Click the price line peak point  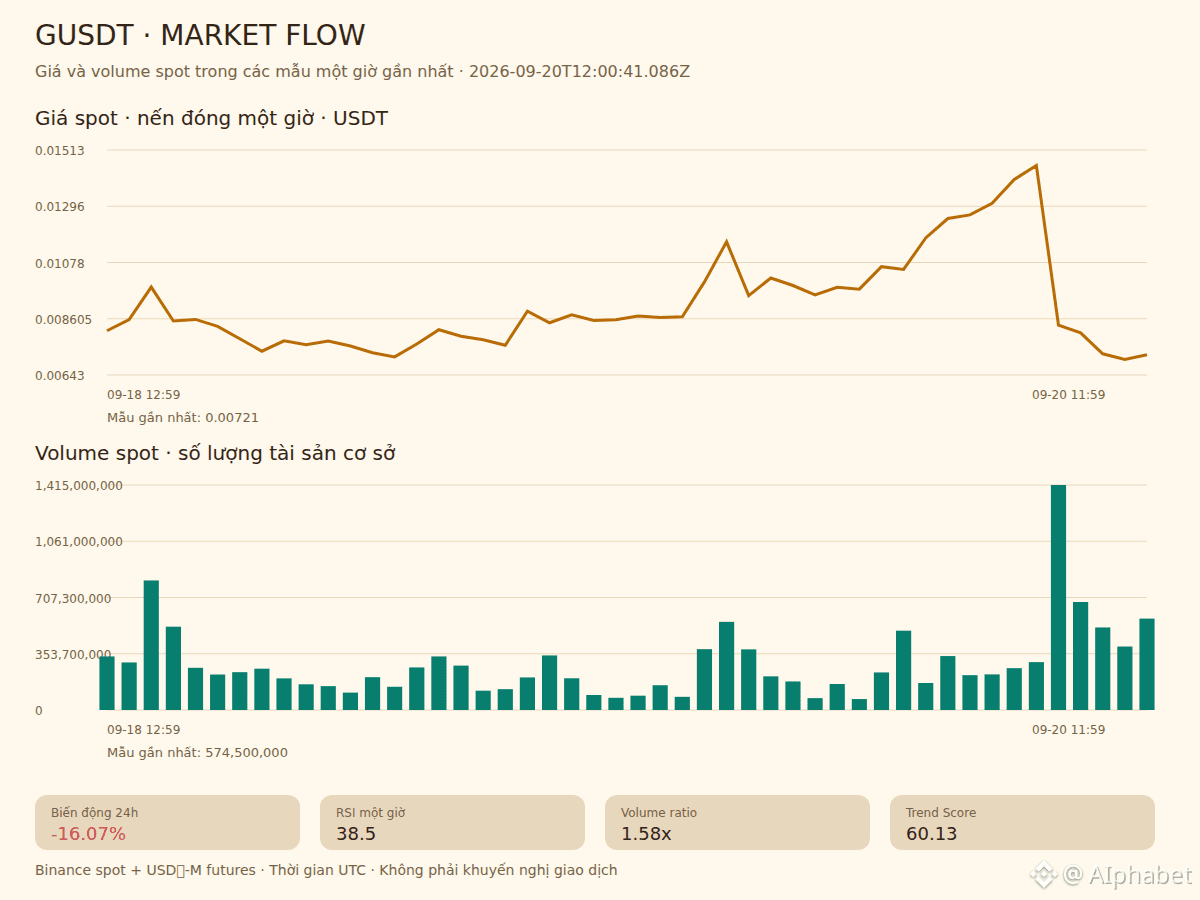click(1036, 165)
